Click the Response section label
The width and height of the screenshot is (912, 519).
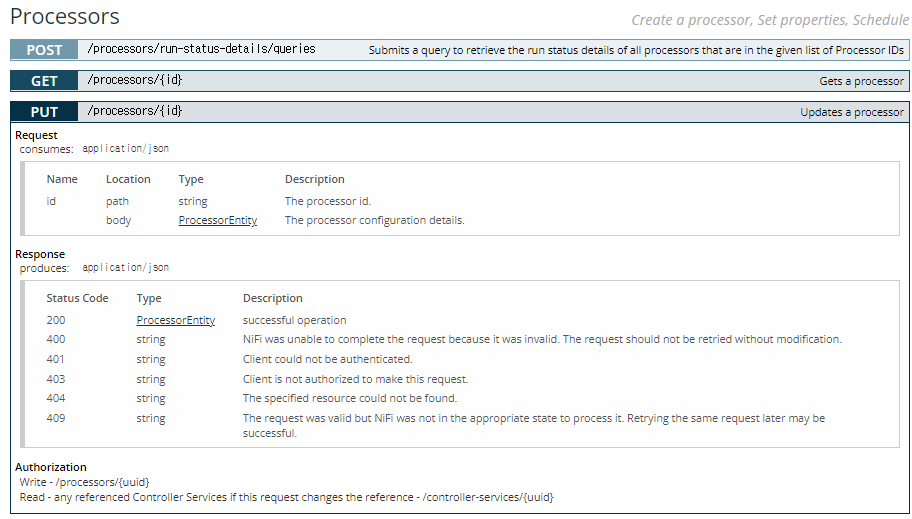(40, 254)
